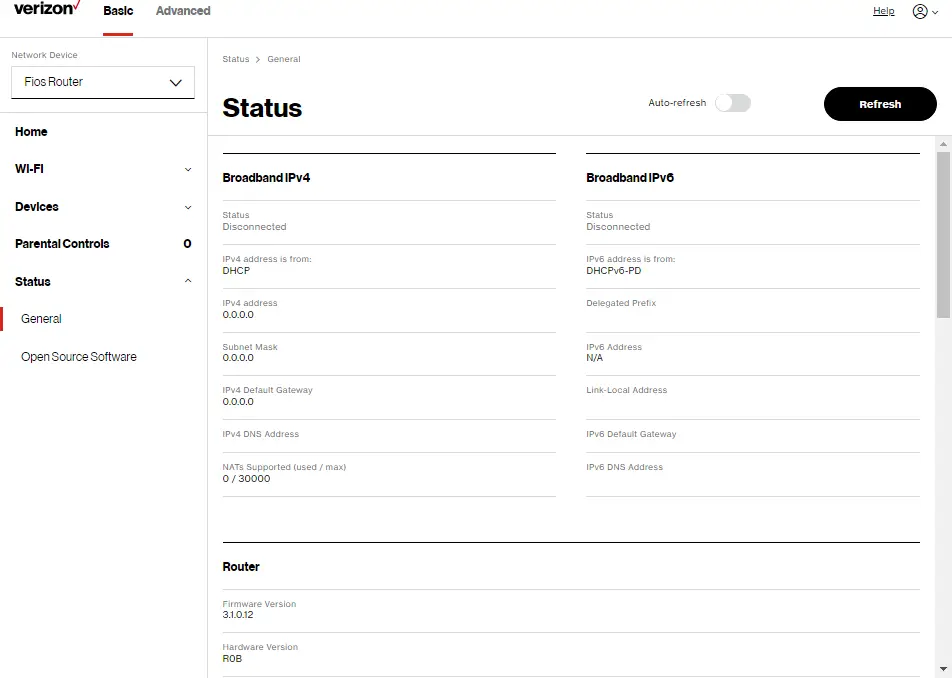Go to Home in the sidebar
The width and height of the screenshot is (952, 678).
[31, 131]
